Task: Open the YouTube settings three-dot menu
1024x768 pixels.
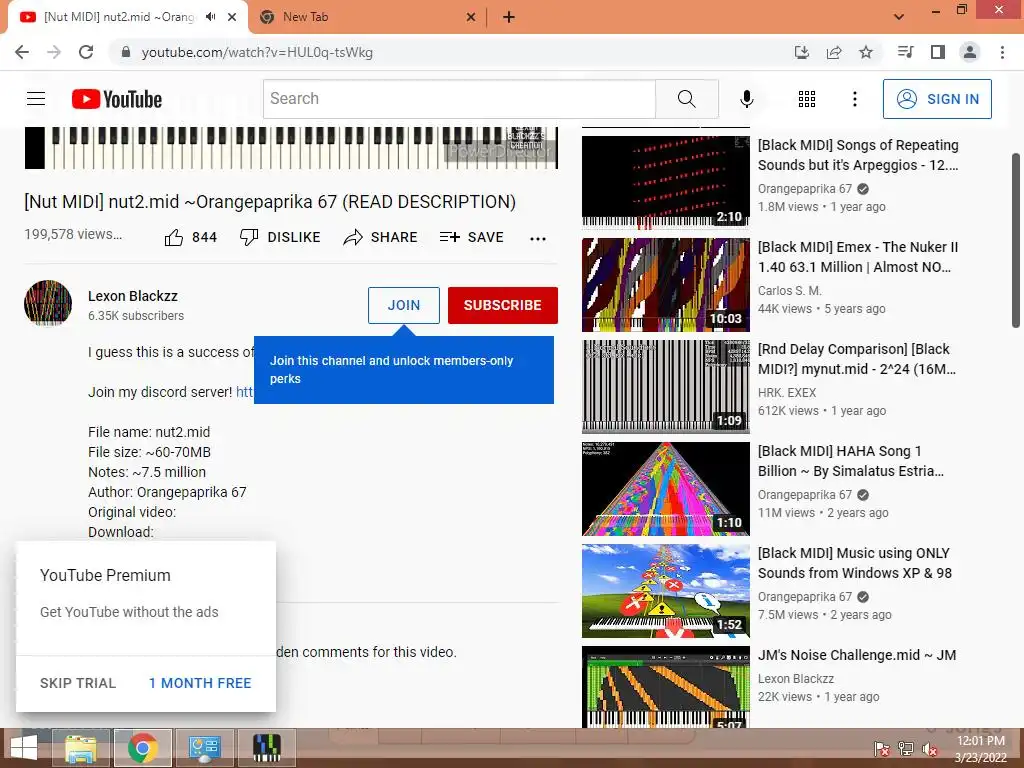Action: pyautogui.click(x=854, y=99)
